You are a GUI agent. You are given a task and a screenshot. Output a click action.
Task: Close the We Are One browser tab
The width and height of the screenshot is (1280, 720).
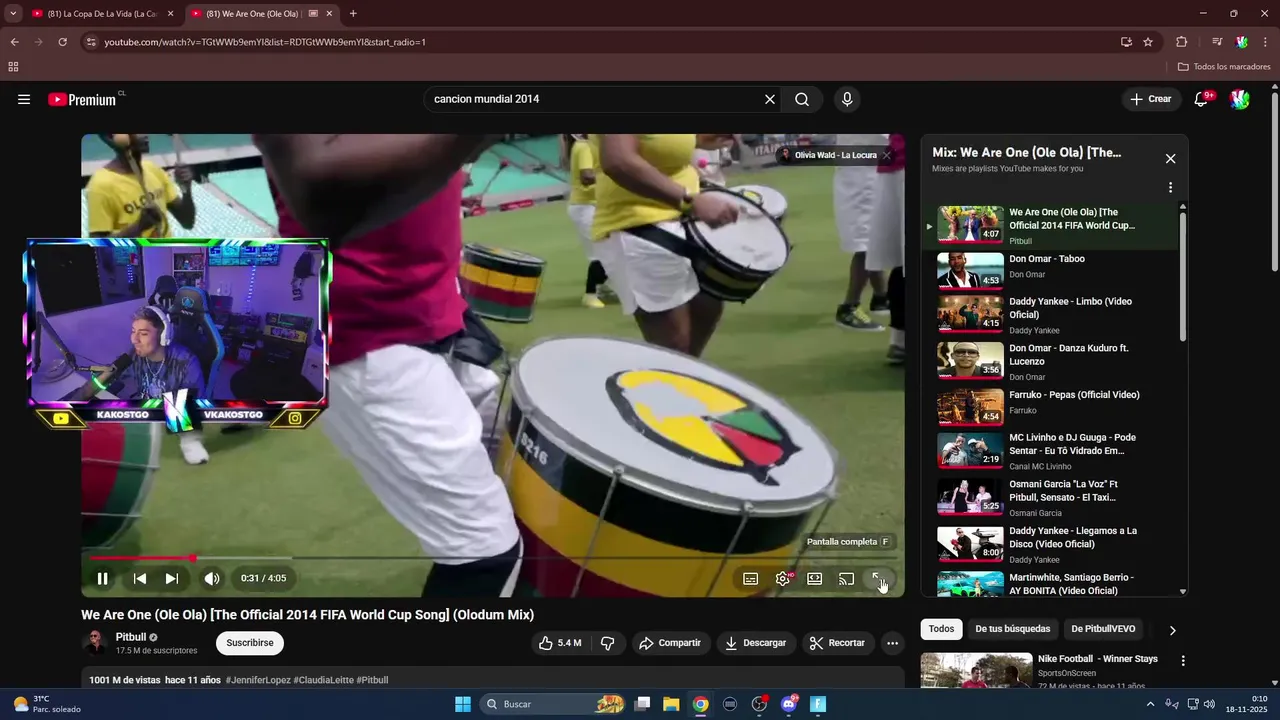pyautogui.click(x=329, y=14)
